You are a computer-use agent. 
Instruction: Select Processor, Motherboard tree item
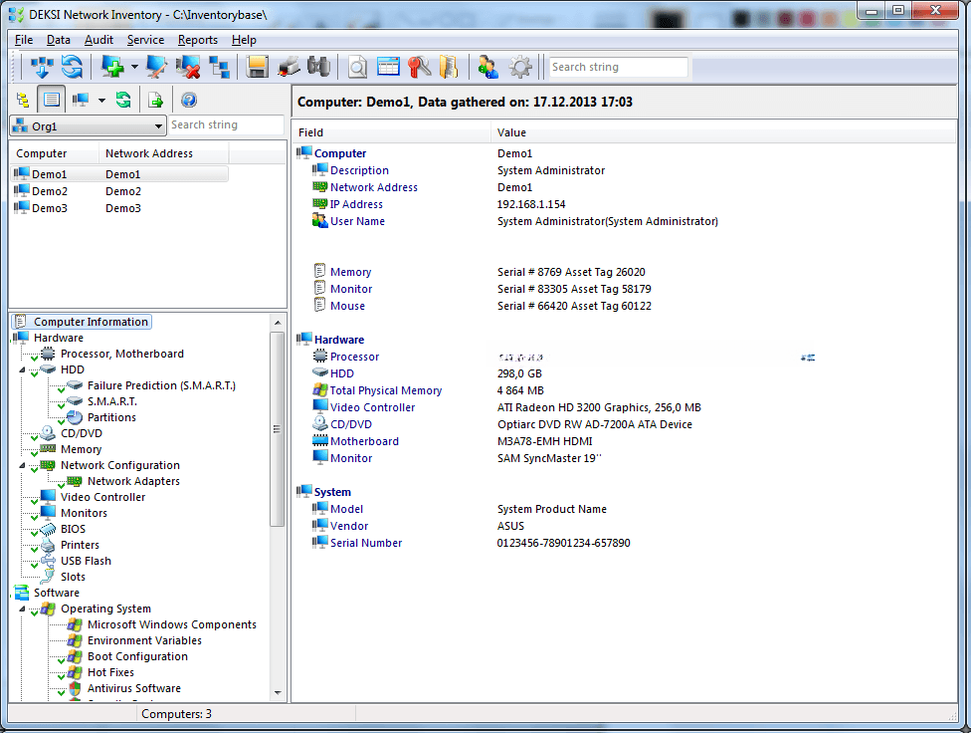[122, 353]
